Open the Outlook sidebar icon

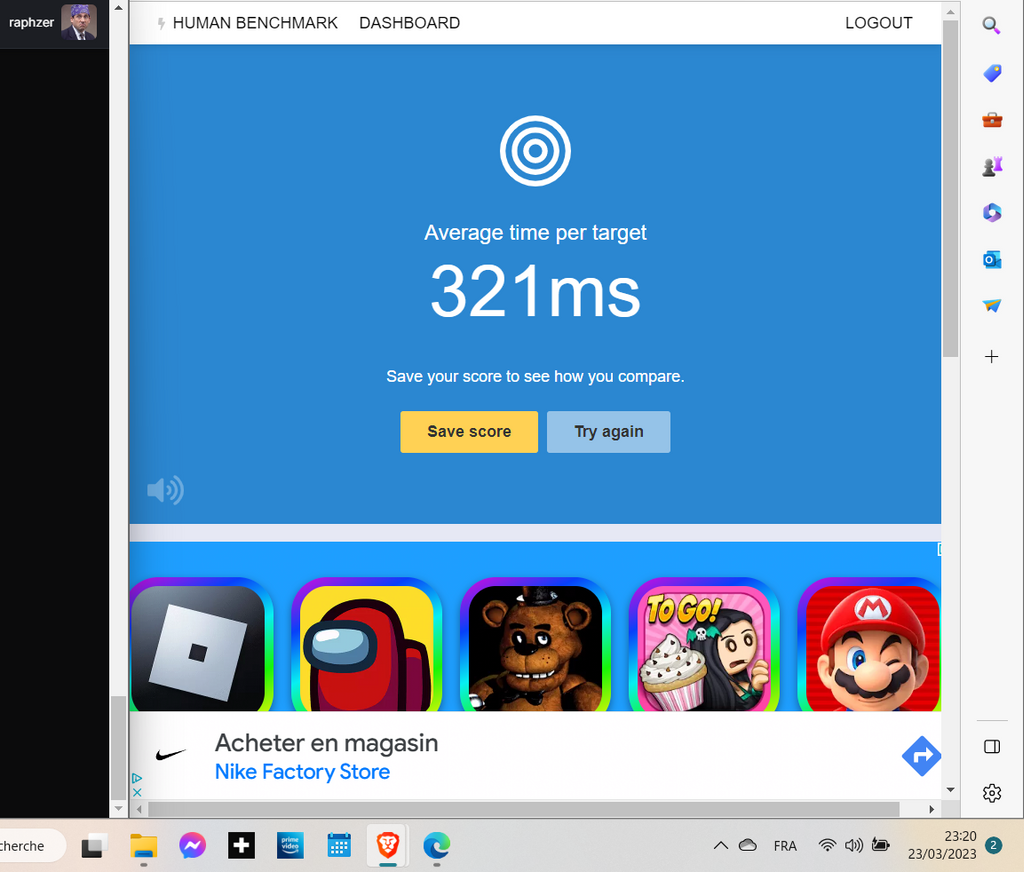click(991, 260)
